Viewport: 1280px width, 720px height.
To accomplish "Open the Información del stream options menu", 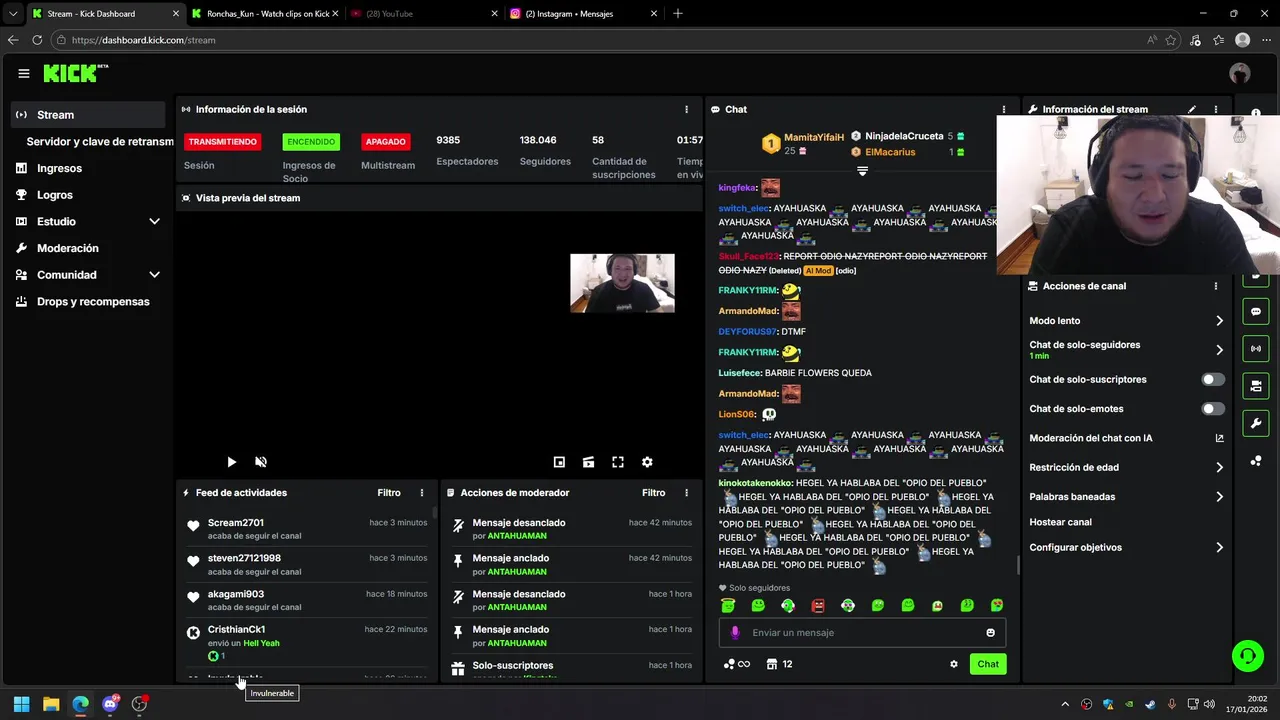I will (x=1216, y=109).
